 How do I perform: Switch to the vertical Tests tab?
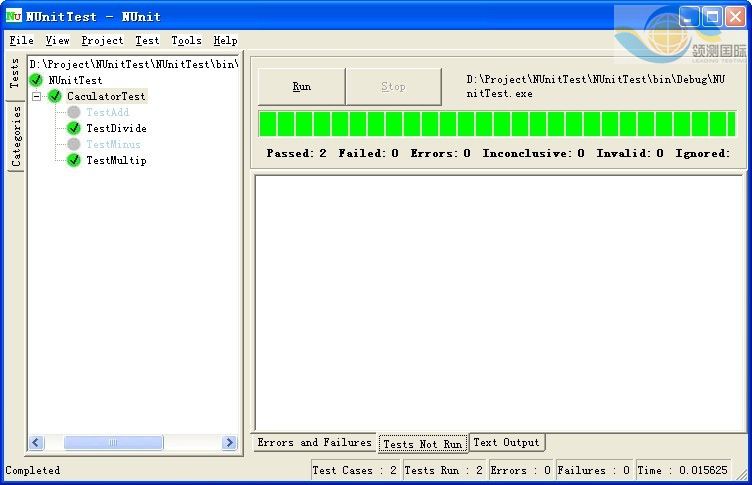click(x=15, y=73)
